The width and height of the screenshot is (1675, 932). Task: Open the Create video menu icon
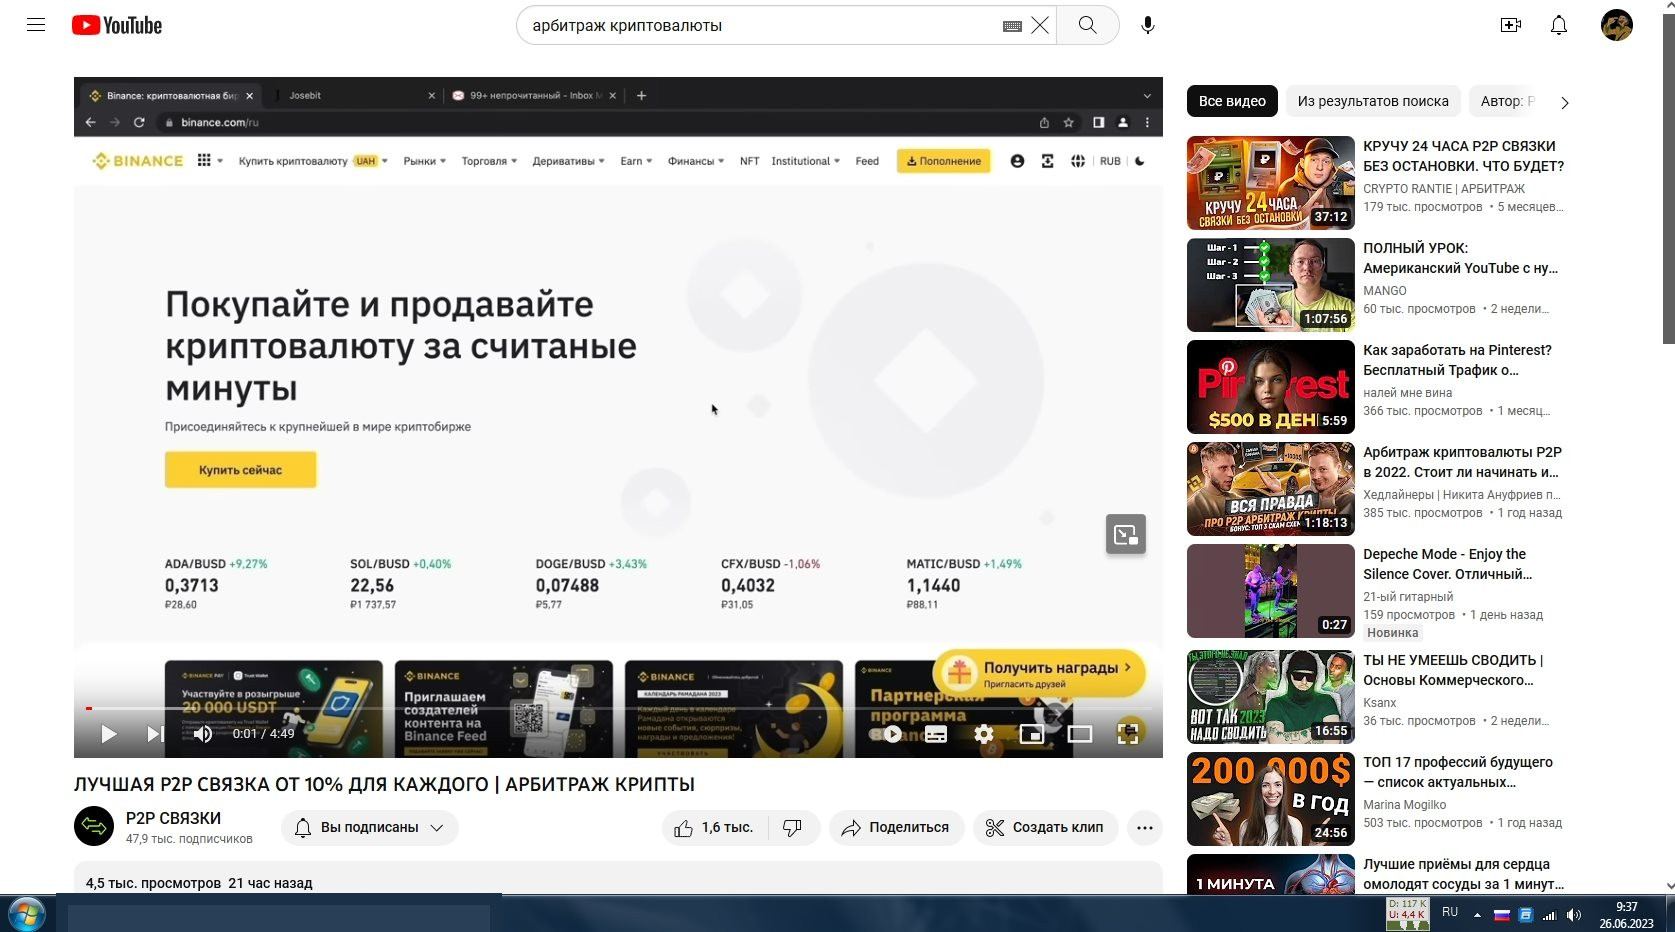[x=1511, y=25]
